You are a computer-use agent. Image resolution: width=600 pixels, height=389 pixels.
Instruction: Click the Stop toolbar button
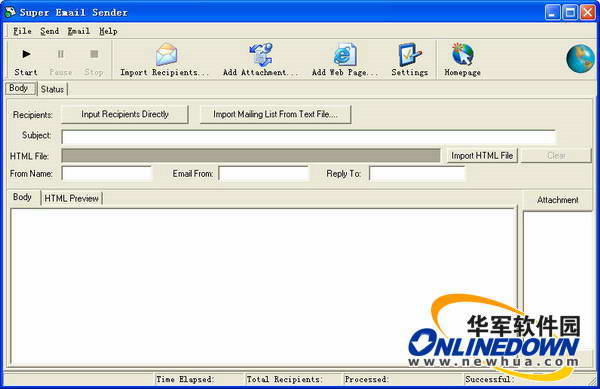click(94, 61)
